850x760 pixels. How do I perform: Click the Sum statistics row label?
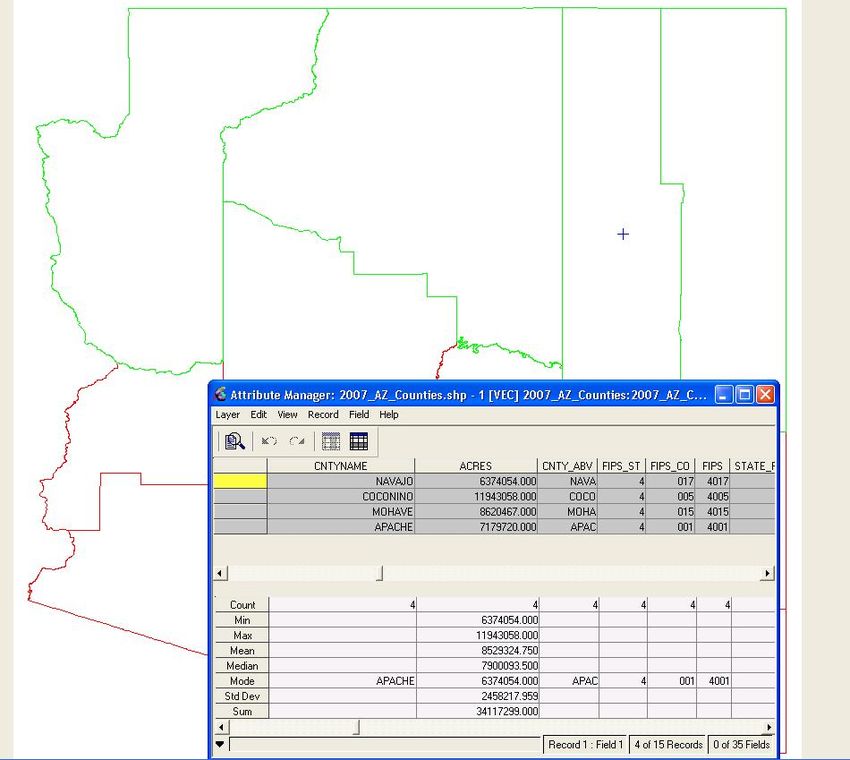242,711
